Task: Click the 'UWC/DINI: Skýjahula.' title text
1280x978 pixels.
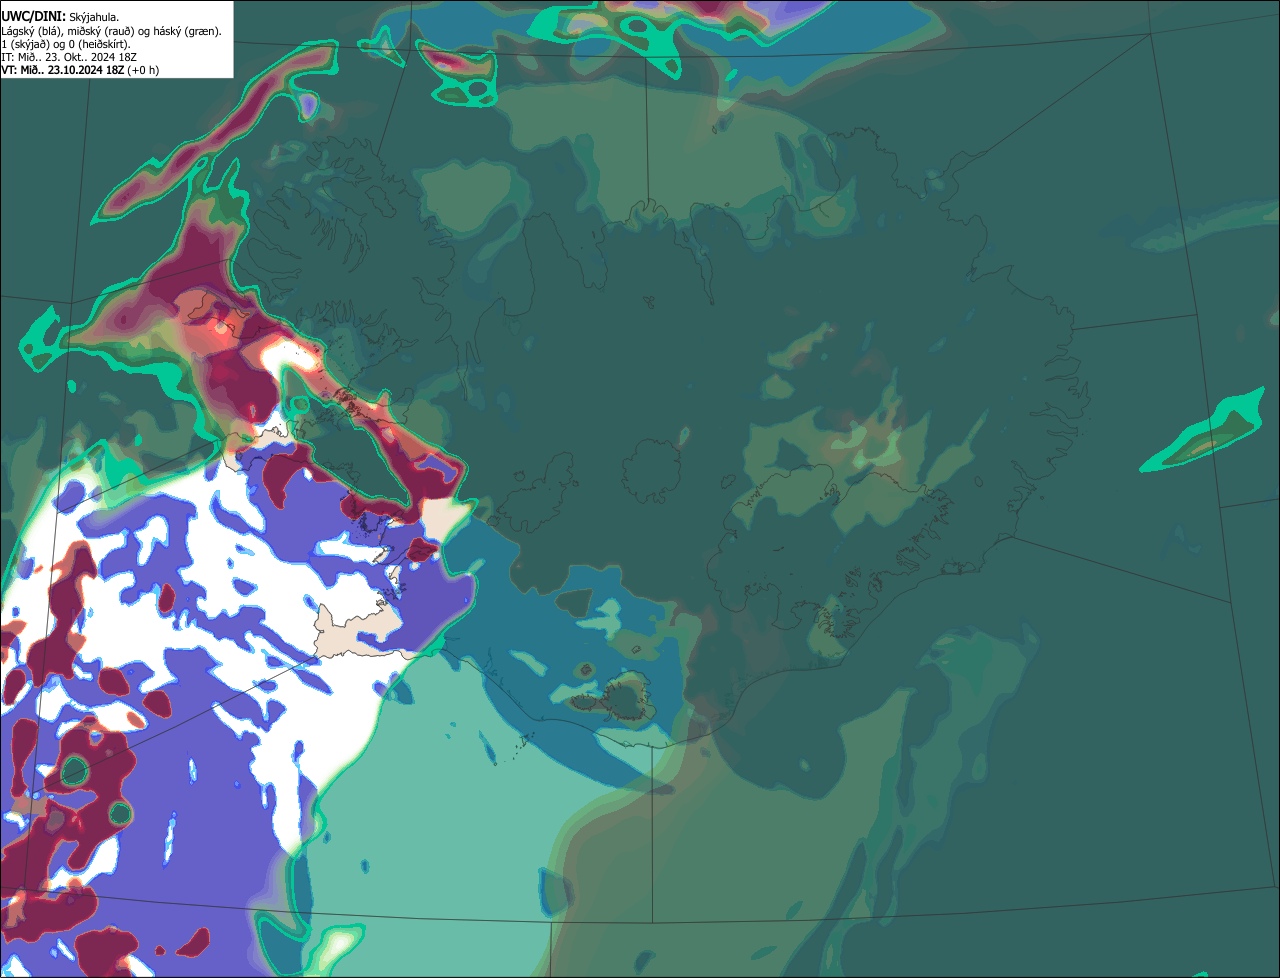Action: pos(60,16)
